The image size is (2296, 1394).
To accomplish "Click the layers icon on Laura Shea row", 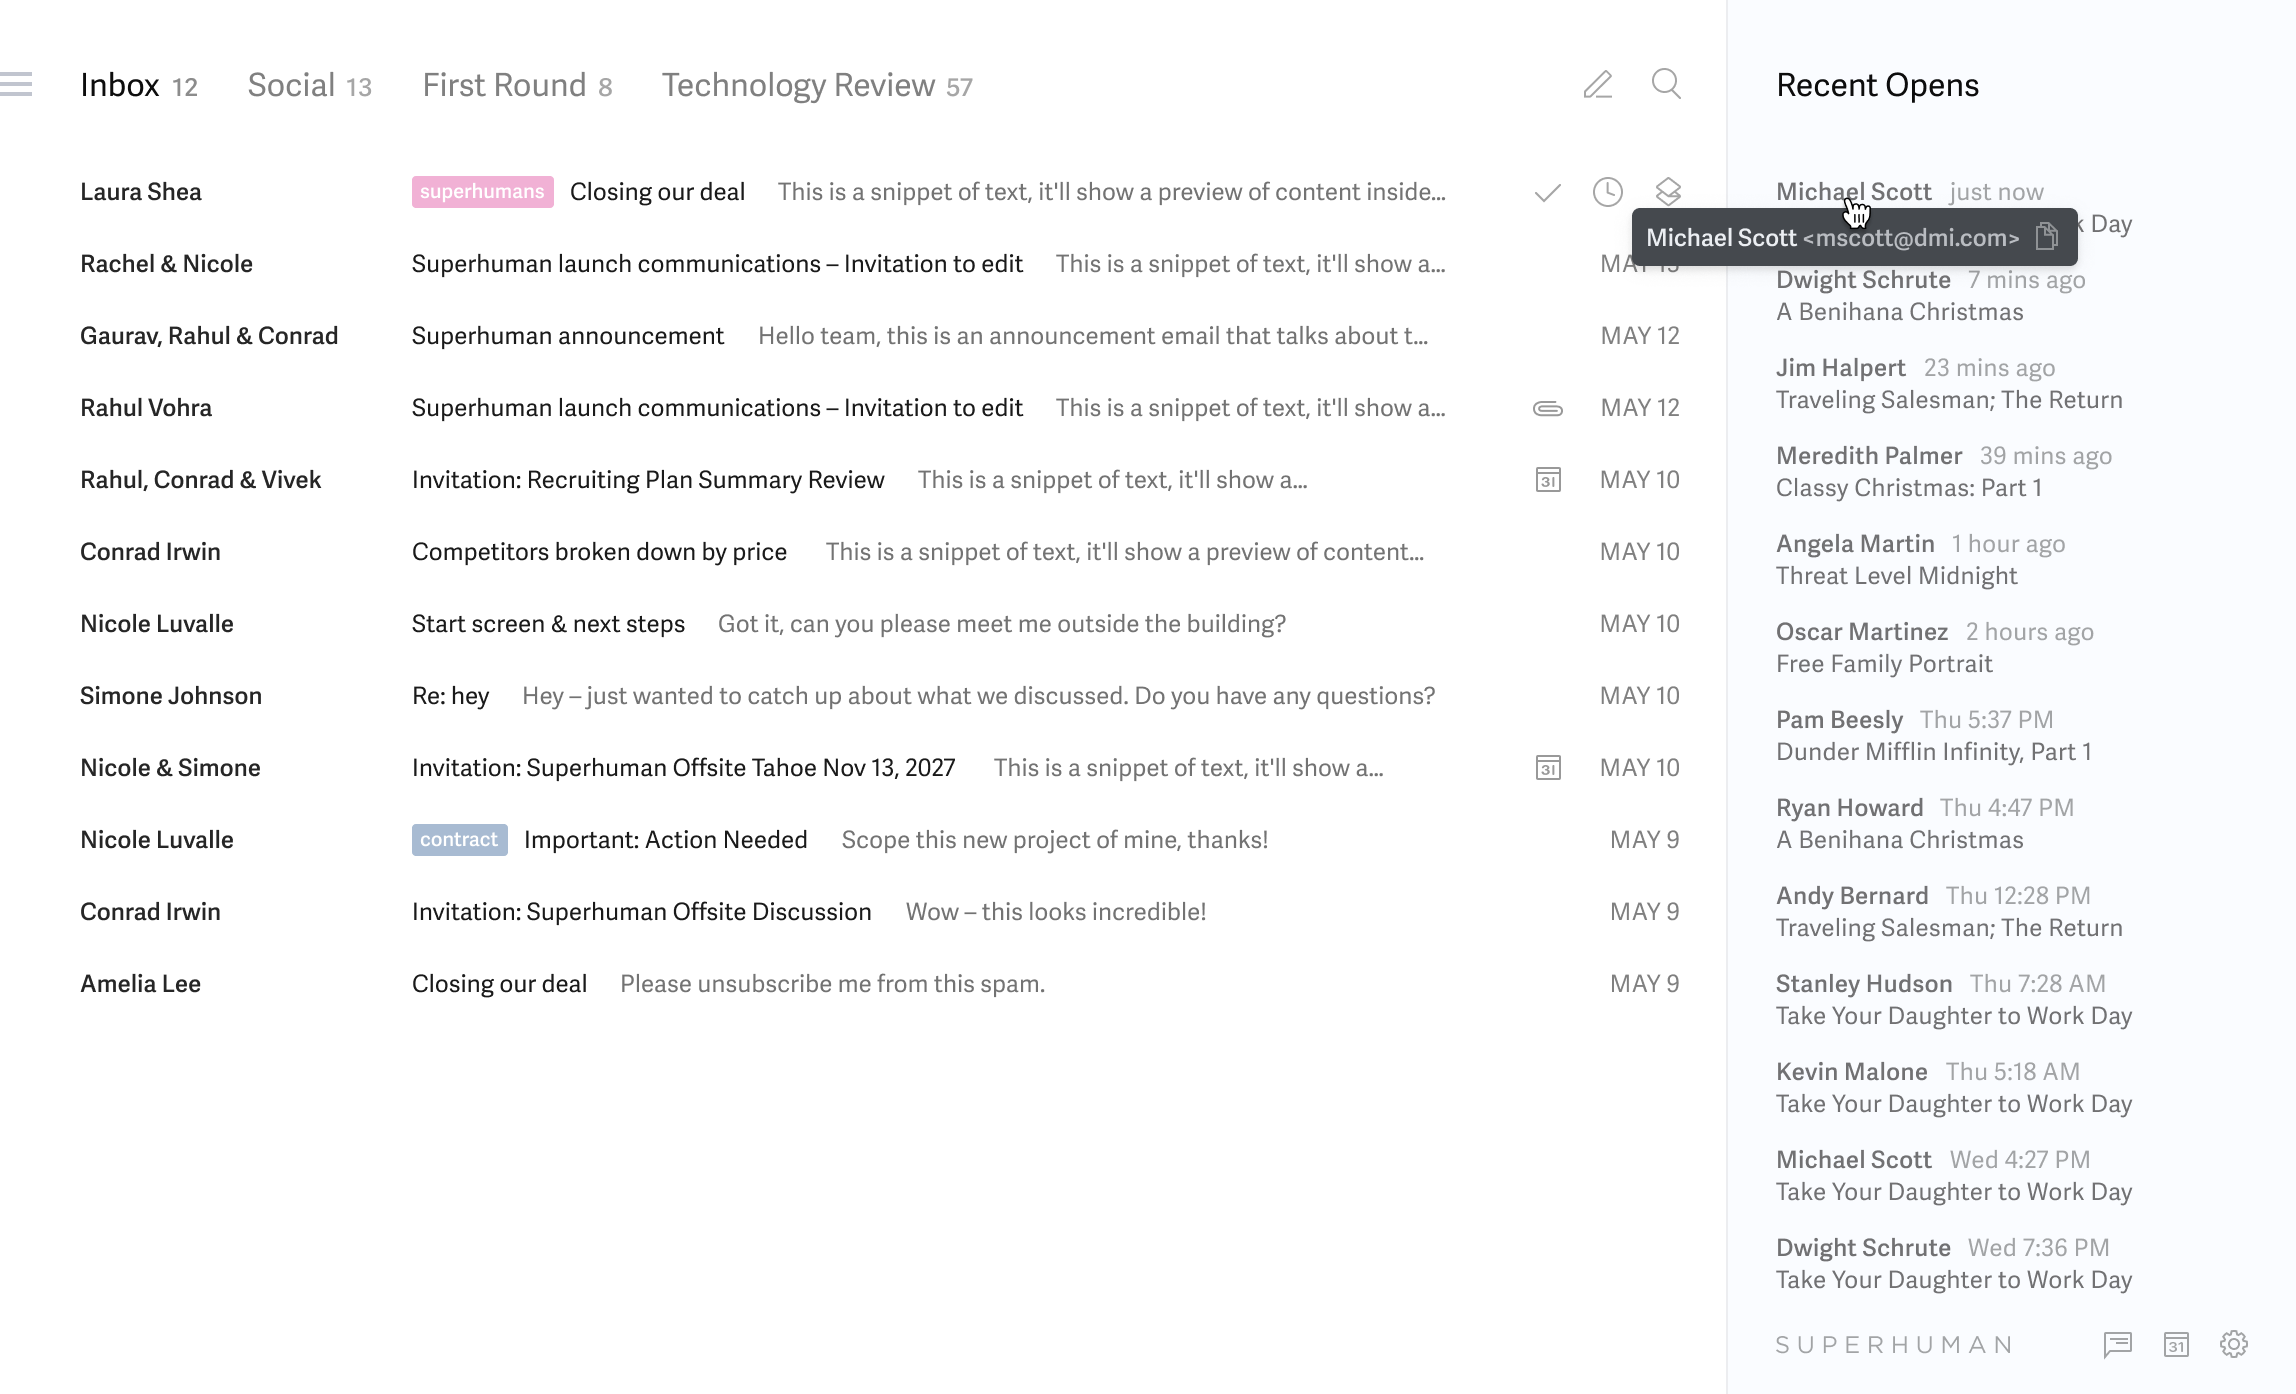I will [1668, 192].
